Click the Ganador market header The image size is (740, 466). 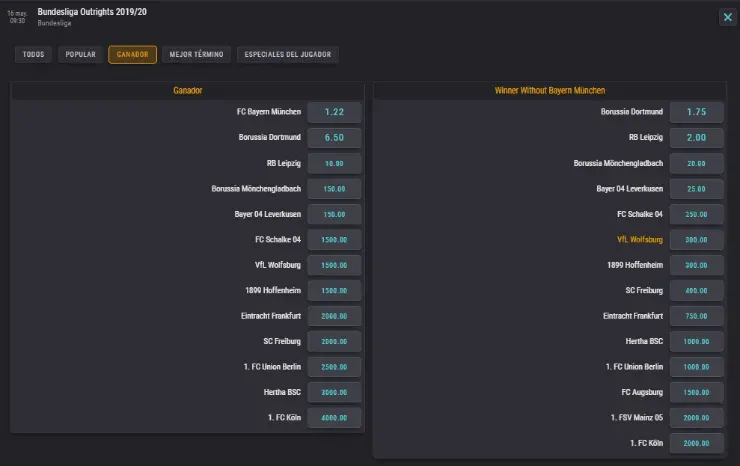(187, 90)
